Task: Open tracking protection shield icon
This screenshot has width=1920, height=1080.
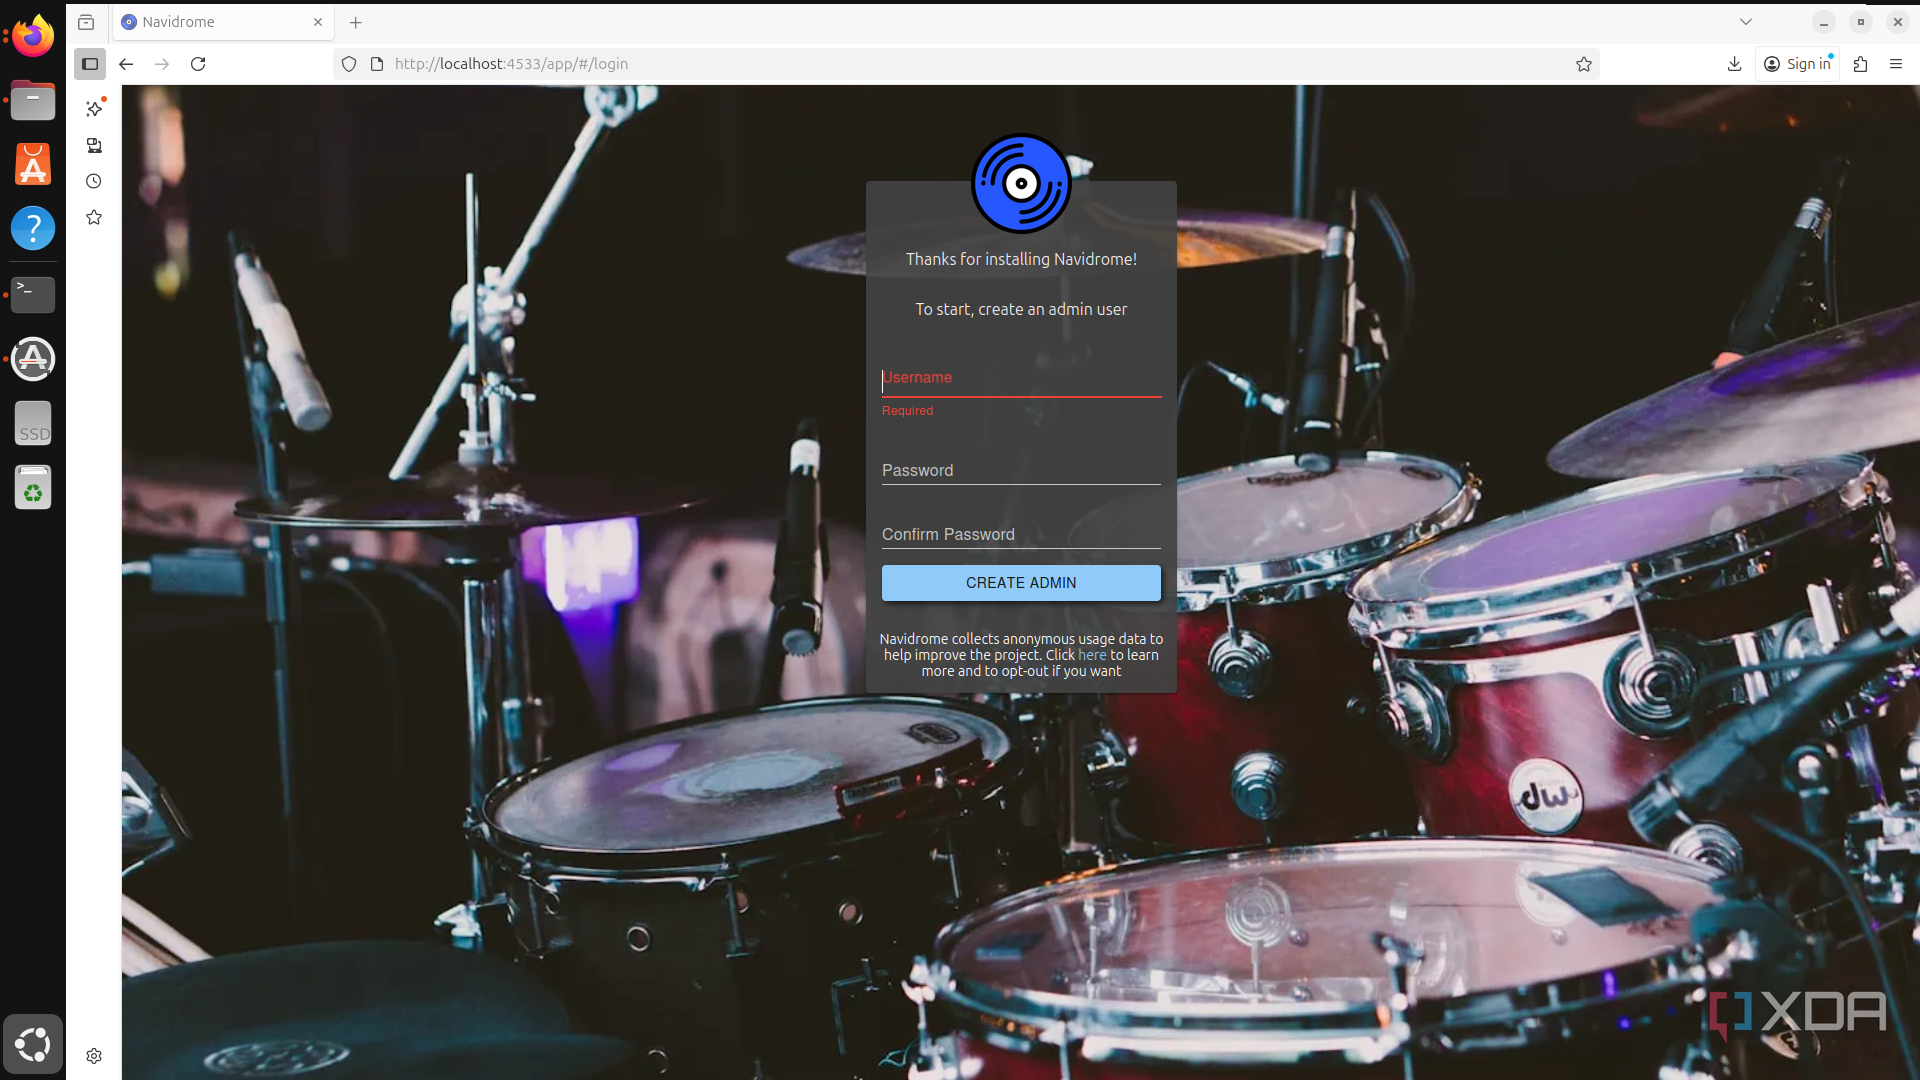Action: (x=349, y=64)
